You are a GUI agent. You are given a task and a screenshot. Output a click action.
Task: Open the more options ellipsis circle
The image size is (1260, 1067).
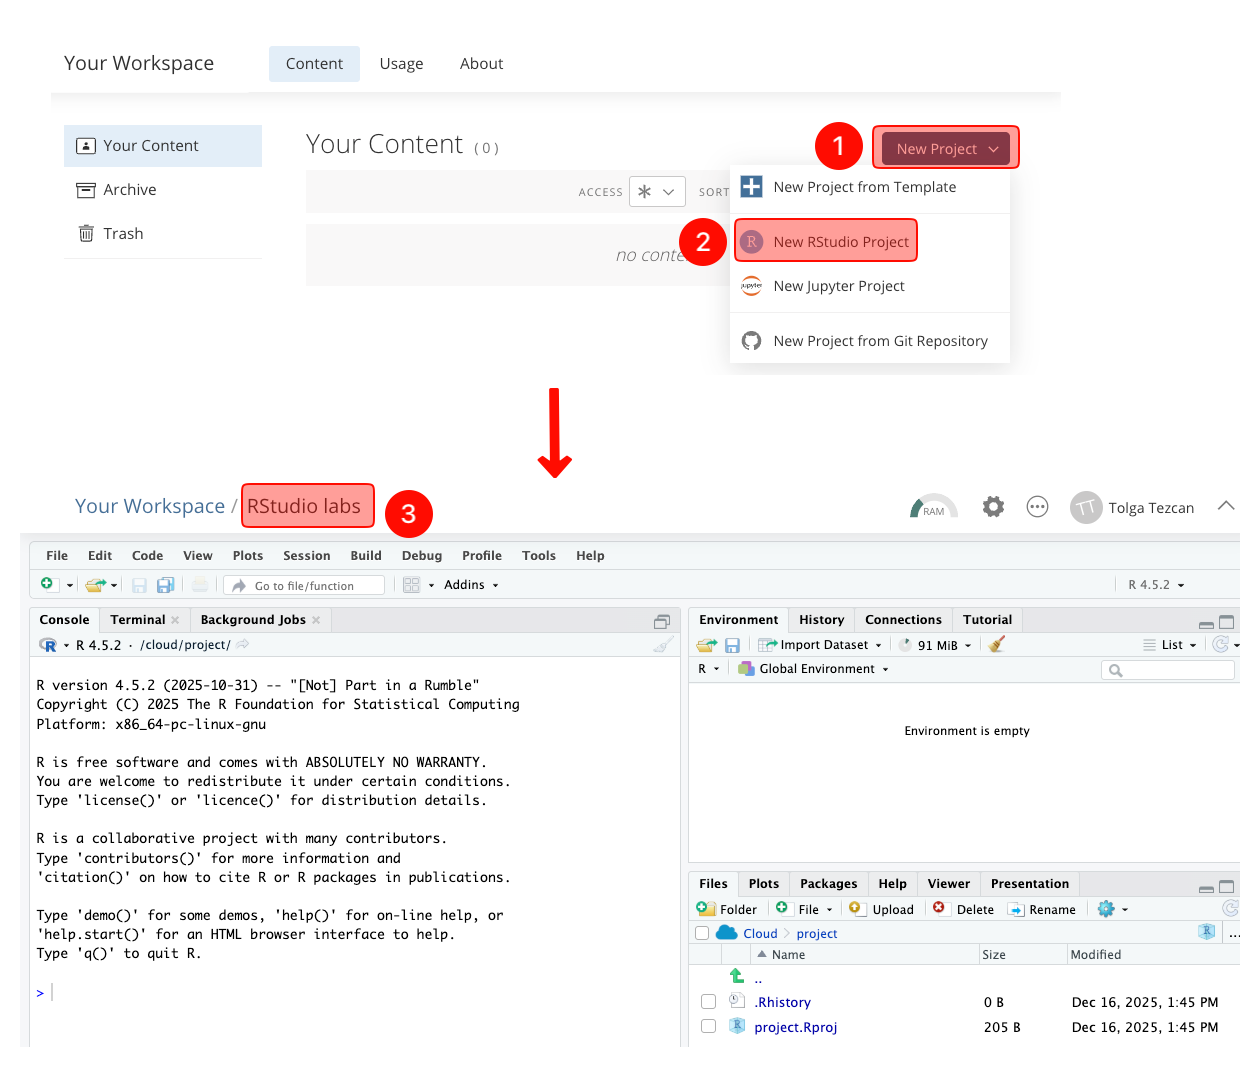coord(1038,507)
